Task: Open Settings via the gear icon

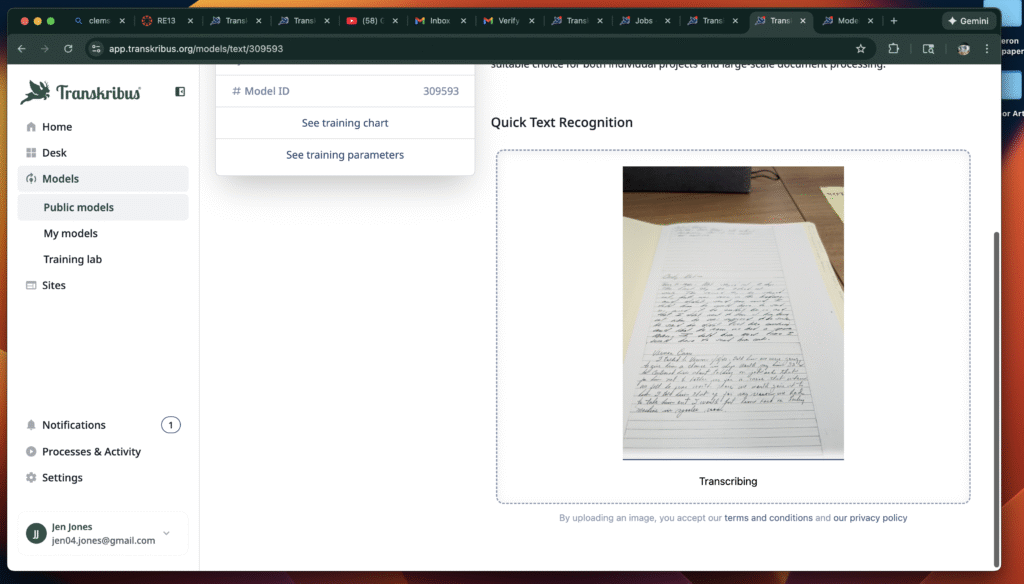Action: [x=31, y=478]
